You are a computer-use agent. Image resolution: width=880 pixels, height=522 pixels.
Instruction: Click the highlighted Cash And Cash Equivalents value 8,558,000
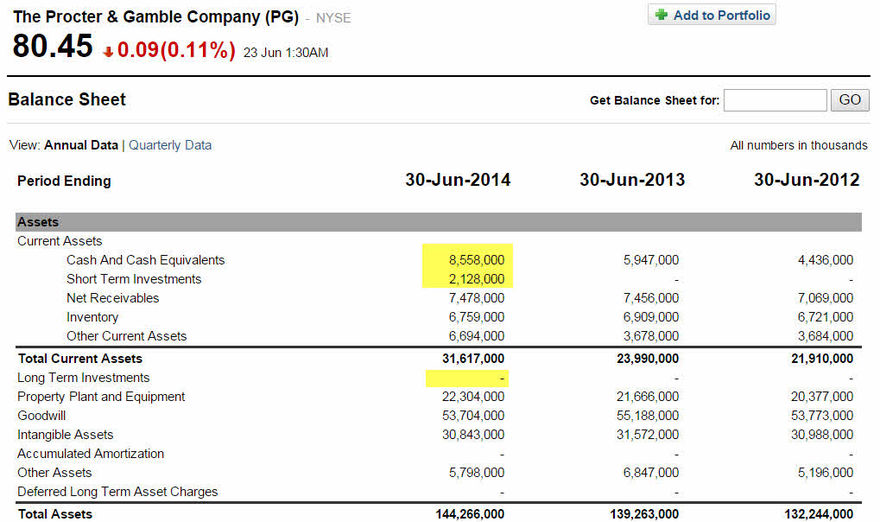pyautogui.click(x=476, y=260)
